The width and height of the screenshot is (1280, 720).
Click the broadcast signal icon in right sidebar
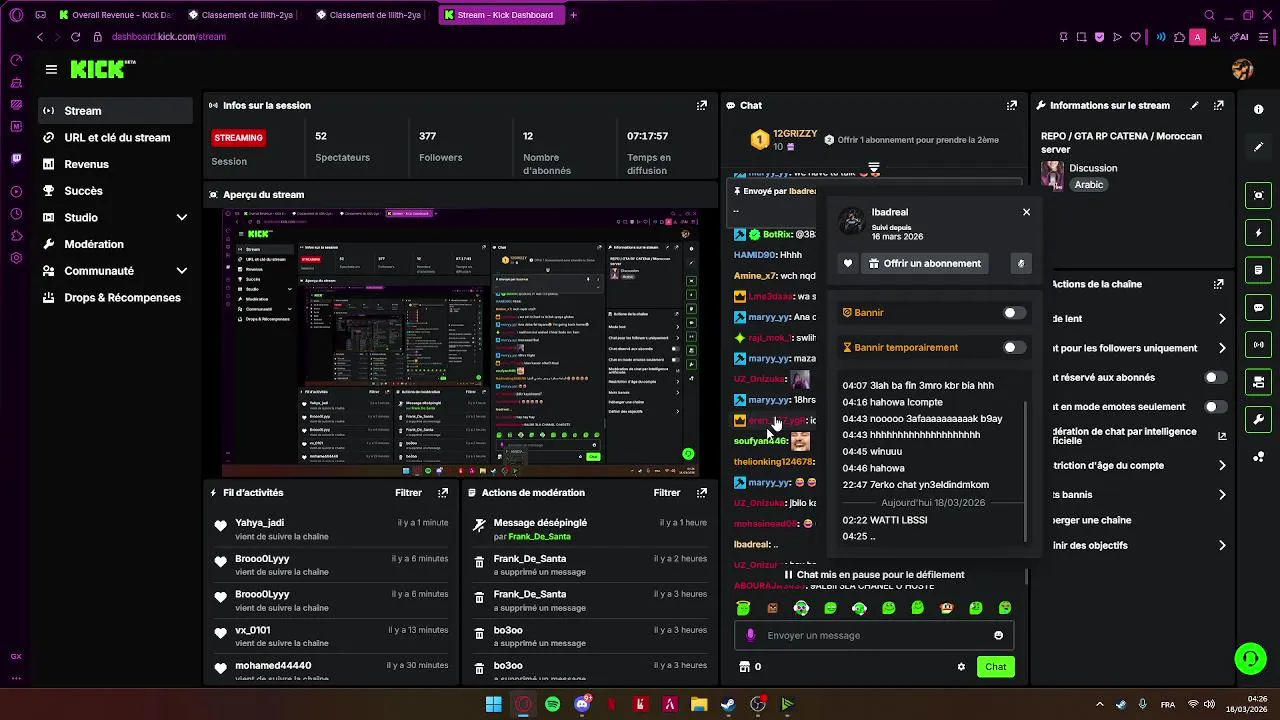1259,345
